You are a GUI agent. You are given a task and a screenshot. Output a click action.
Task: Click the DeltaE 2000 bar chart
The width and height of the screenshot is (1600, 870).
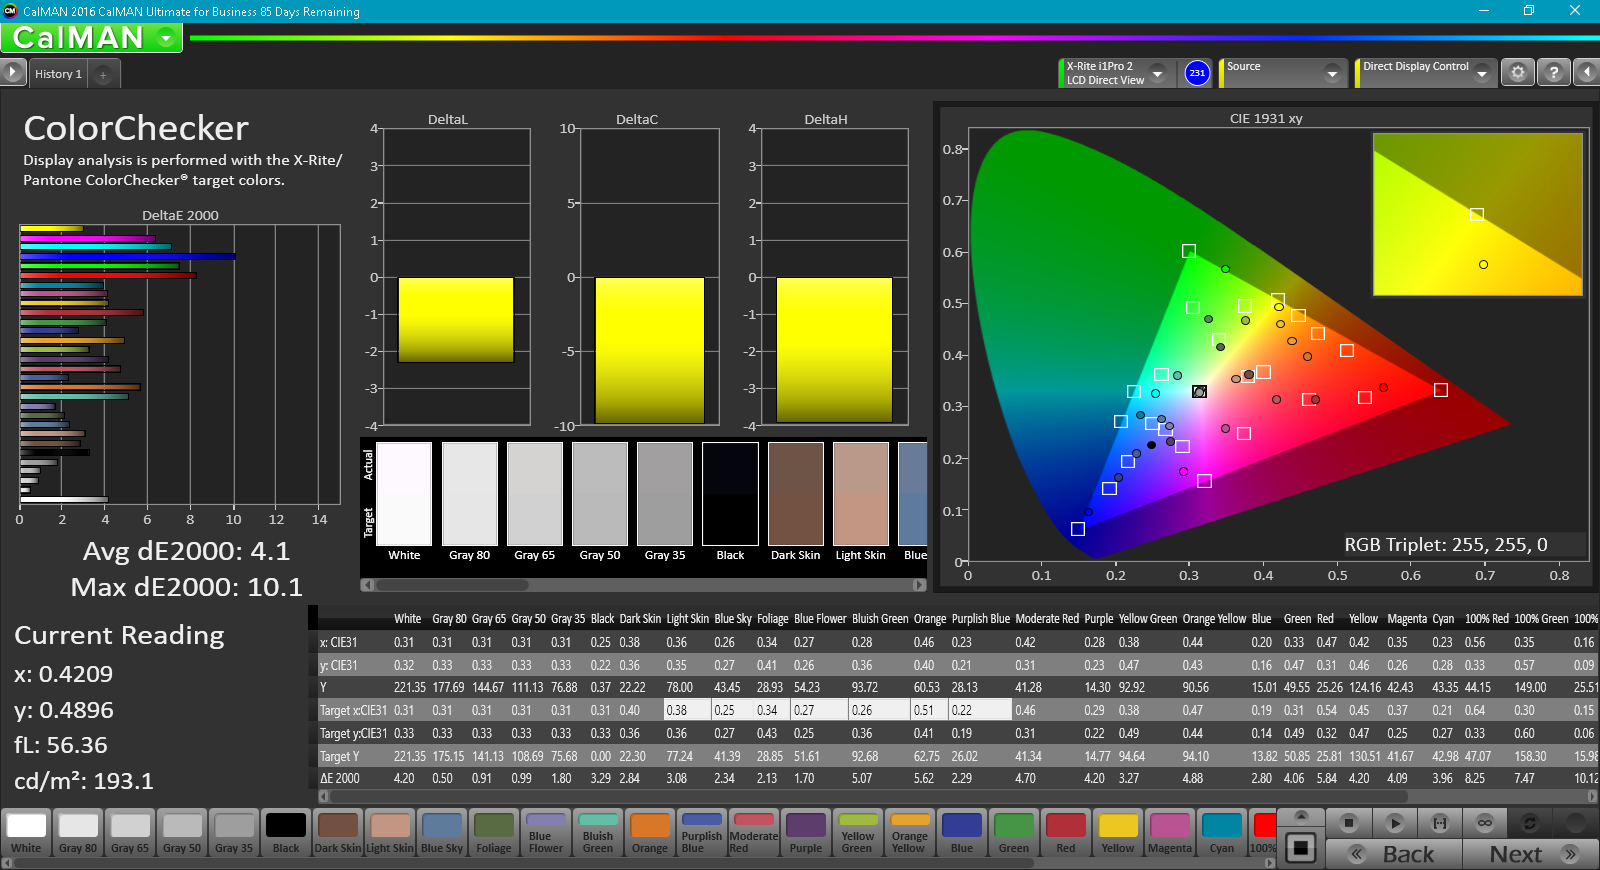180,365
